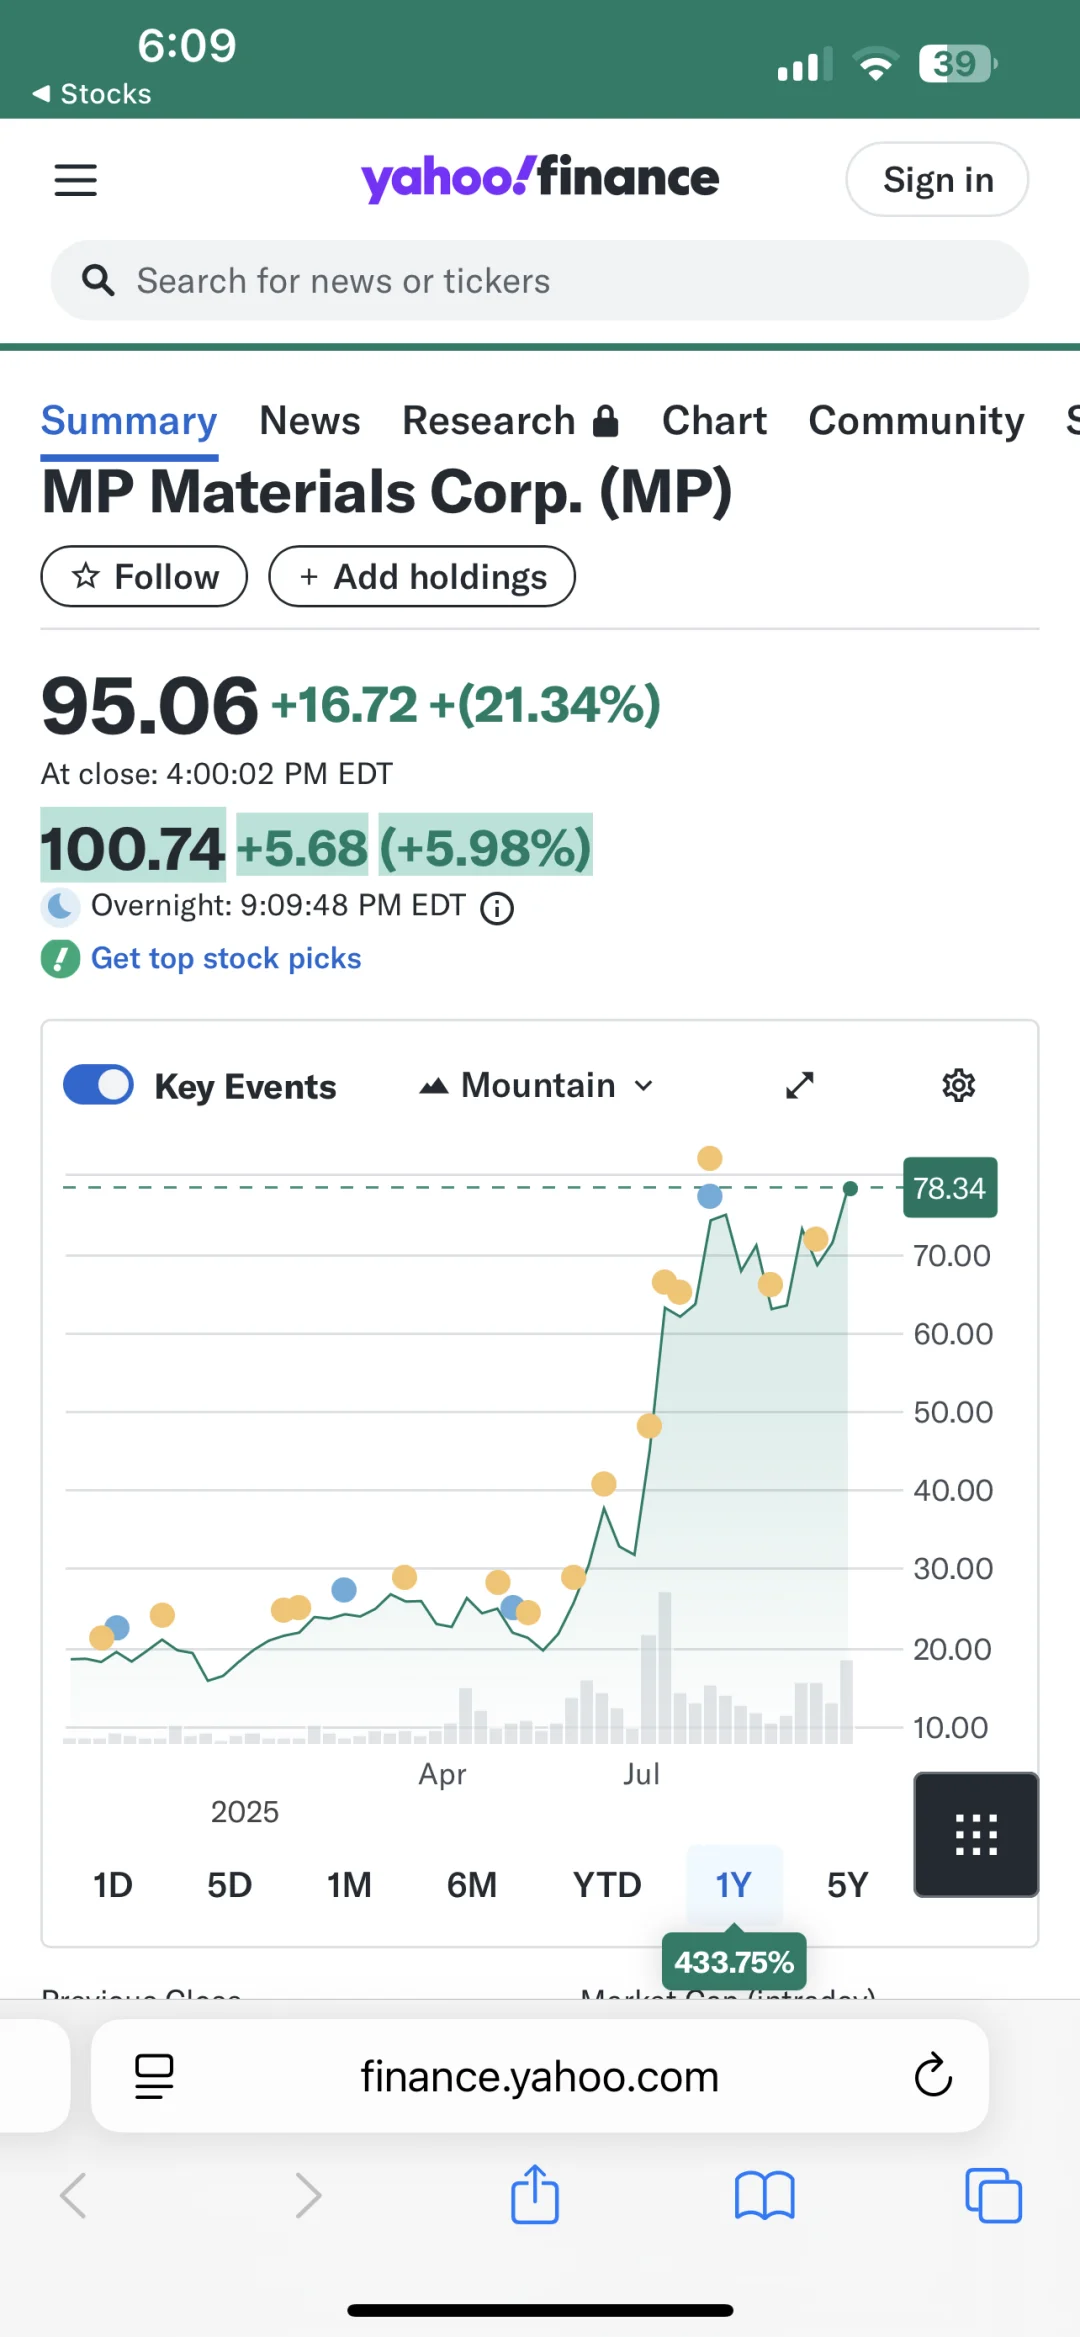Go forward in Safari
Viewport: 1080px width, 2337px height.
coord(308,2196)
